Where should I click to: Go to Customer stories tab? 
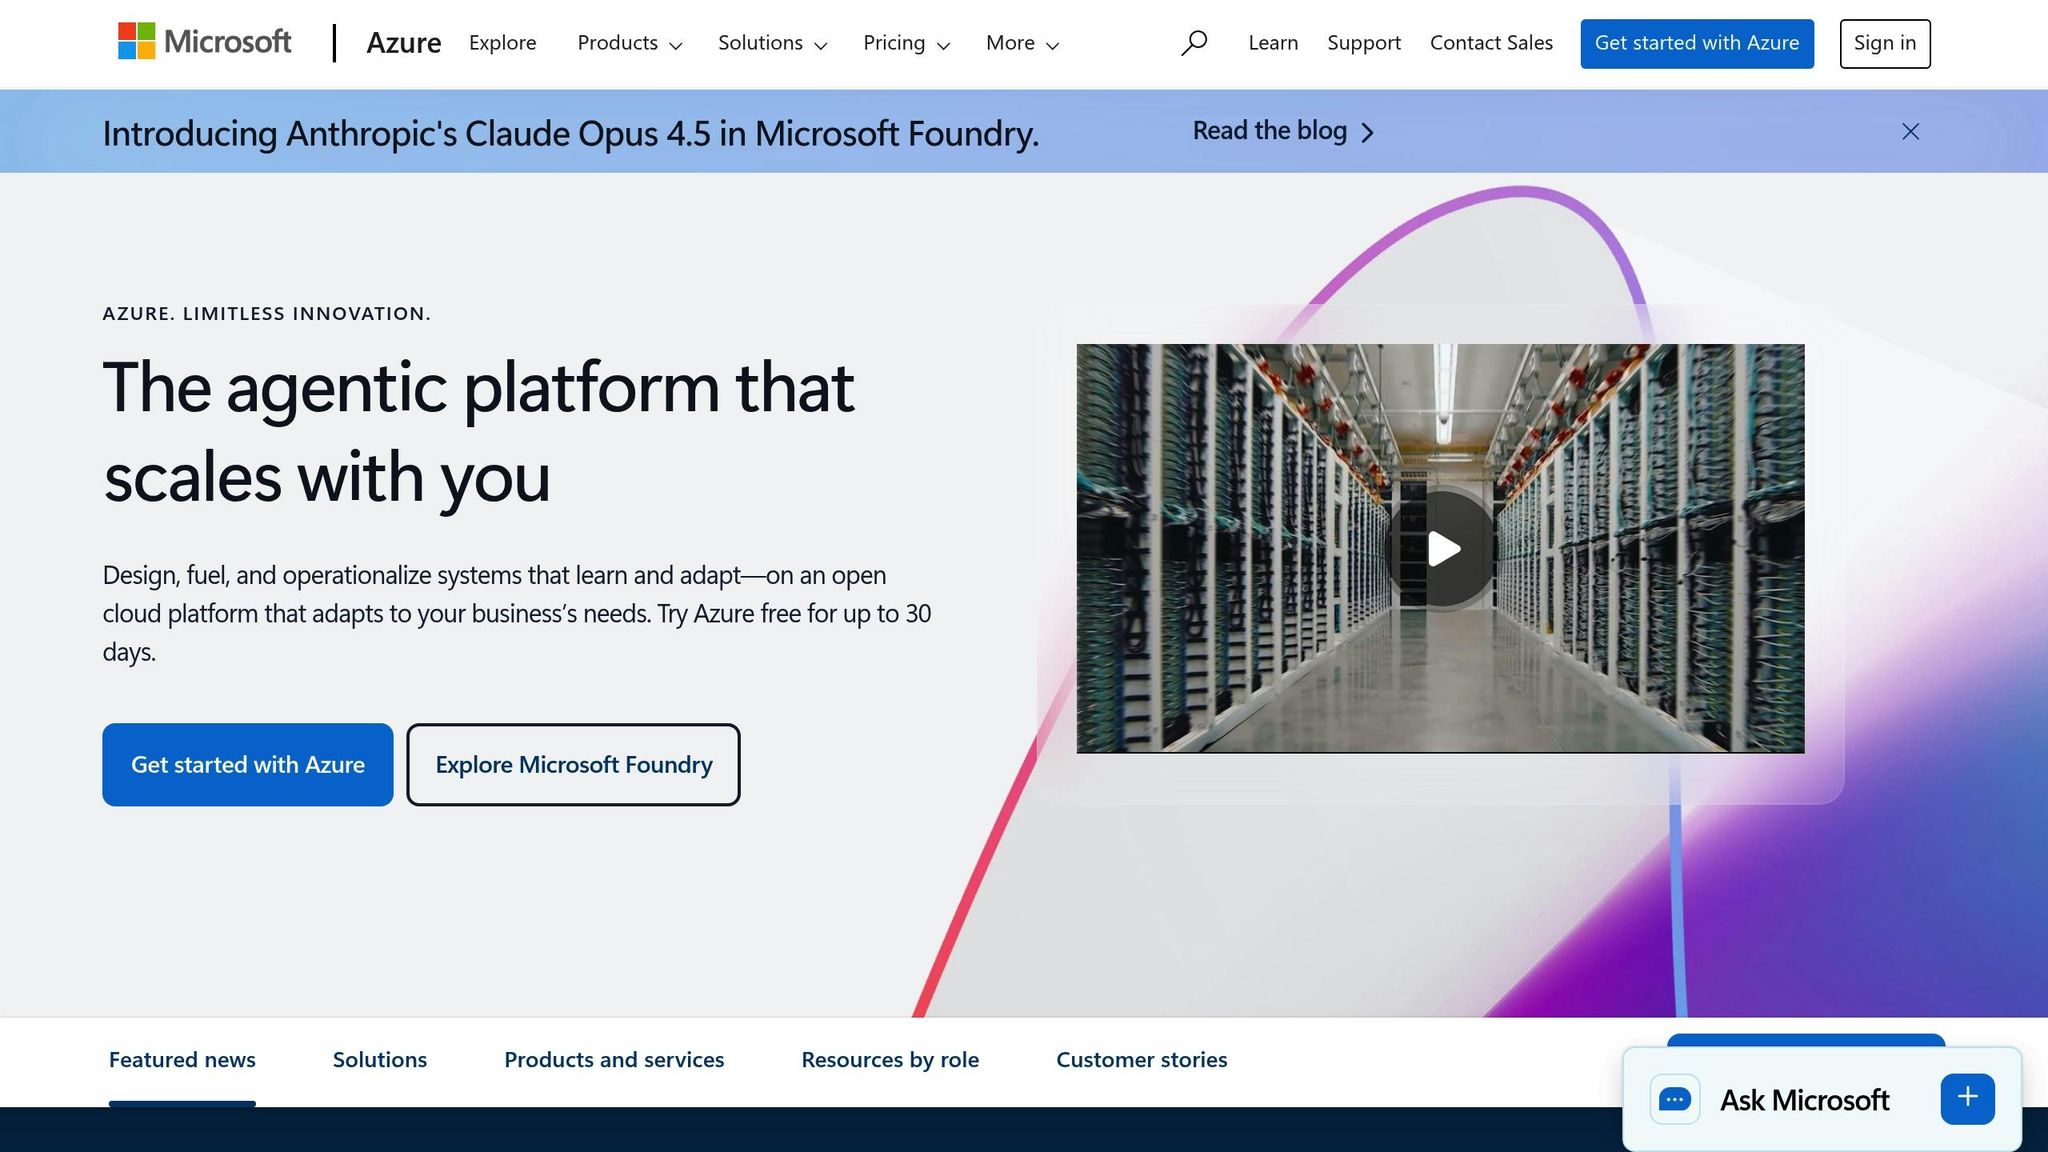pyautogui.click(x=1141, y=1060)
